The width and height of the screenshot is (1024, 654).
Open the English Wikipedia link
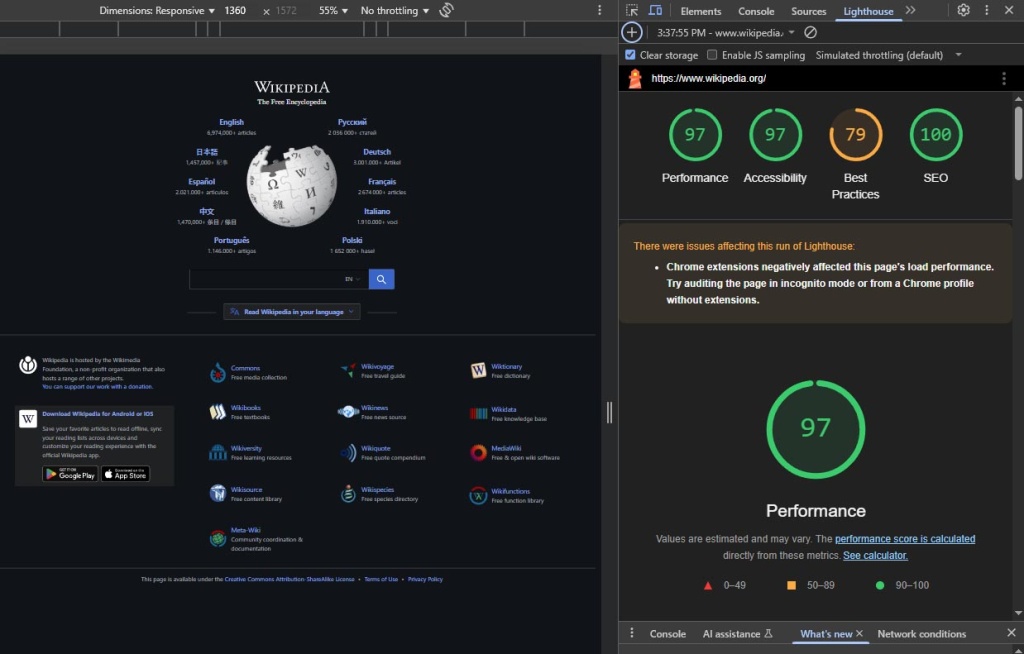[231, 122]
